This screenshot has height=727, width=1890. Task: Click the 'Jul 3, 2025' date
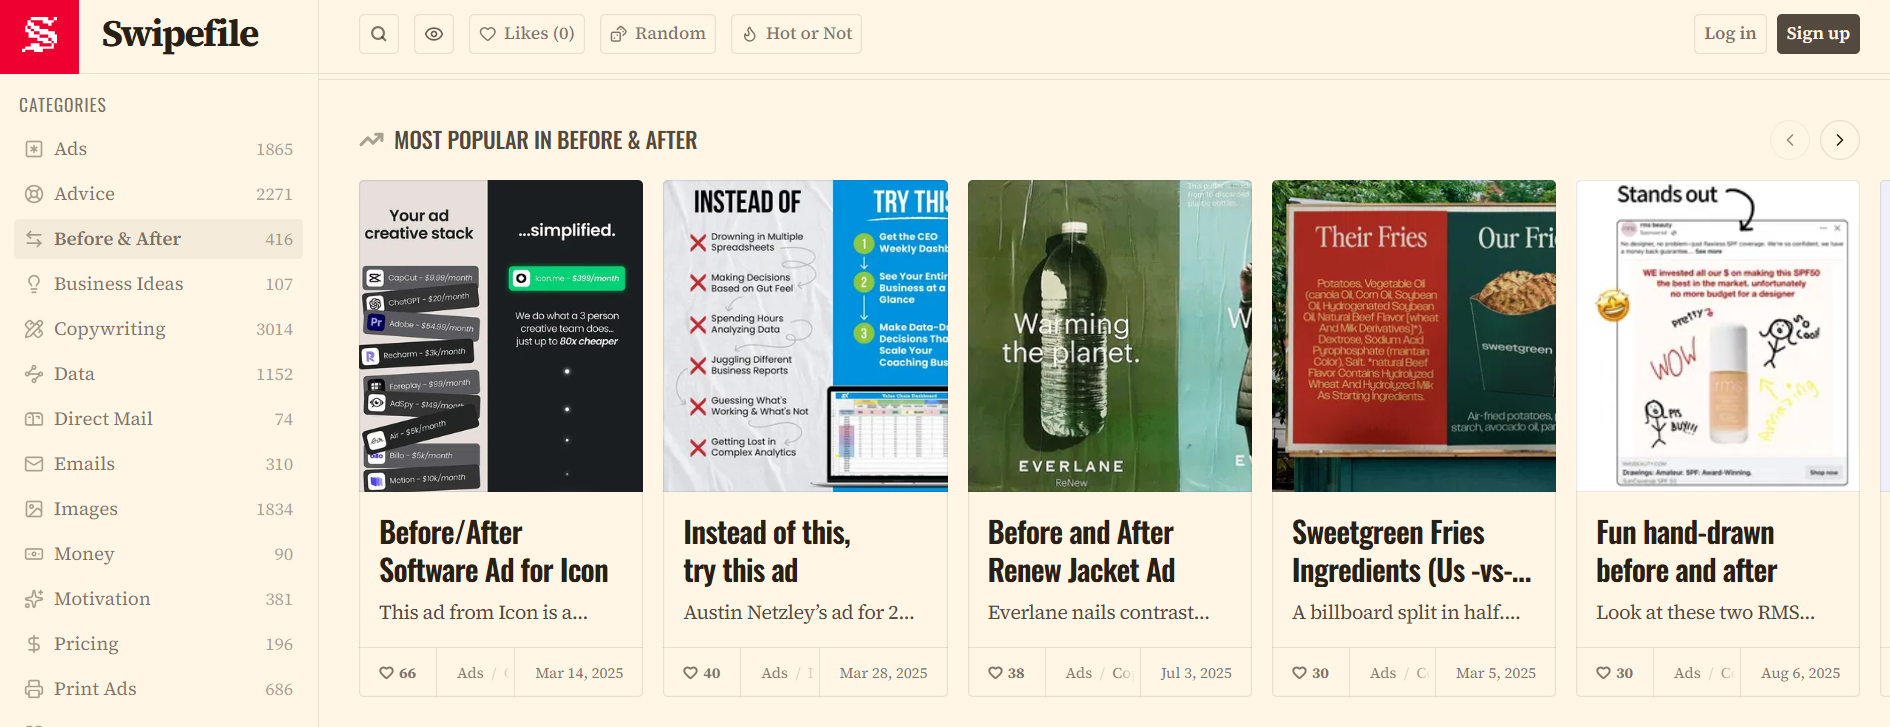1196,673
